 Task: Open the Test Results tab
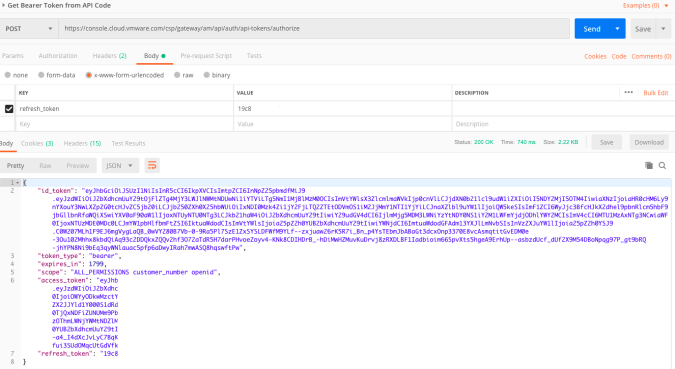(x=128, y=143)
